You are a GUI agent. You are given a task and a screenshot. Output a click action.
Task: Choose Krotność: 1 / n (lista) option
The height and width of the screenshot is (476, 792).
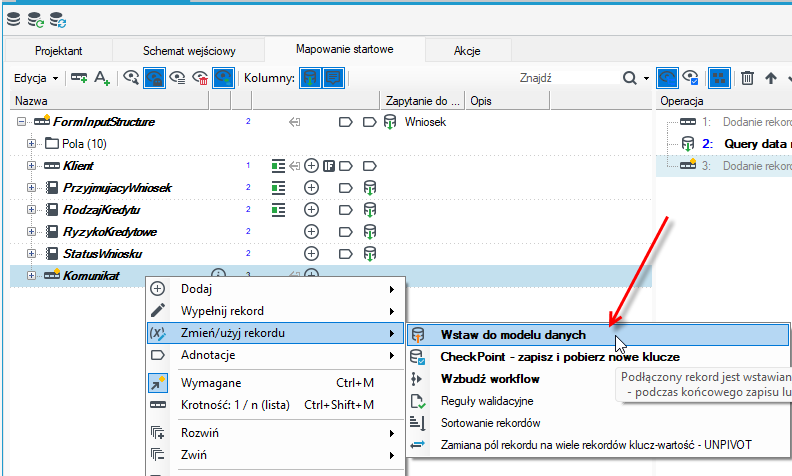[275, 405]
